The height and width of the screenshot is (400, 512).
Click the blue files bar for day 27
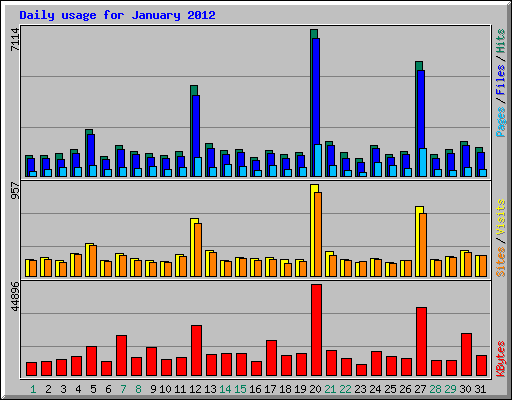tap(421, 110)
